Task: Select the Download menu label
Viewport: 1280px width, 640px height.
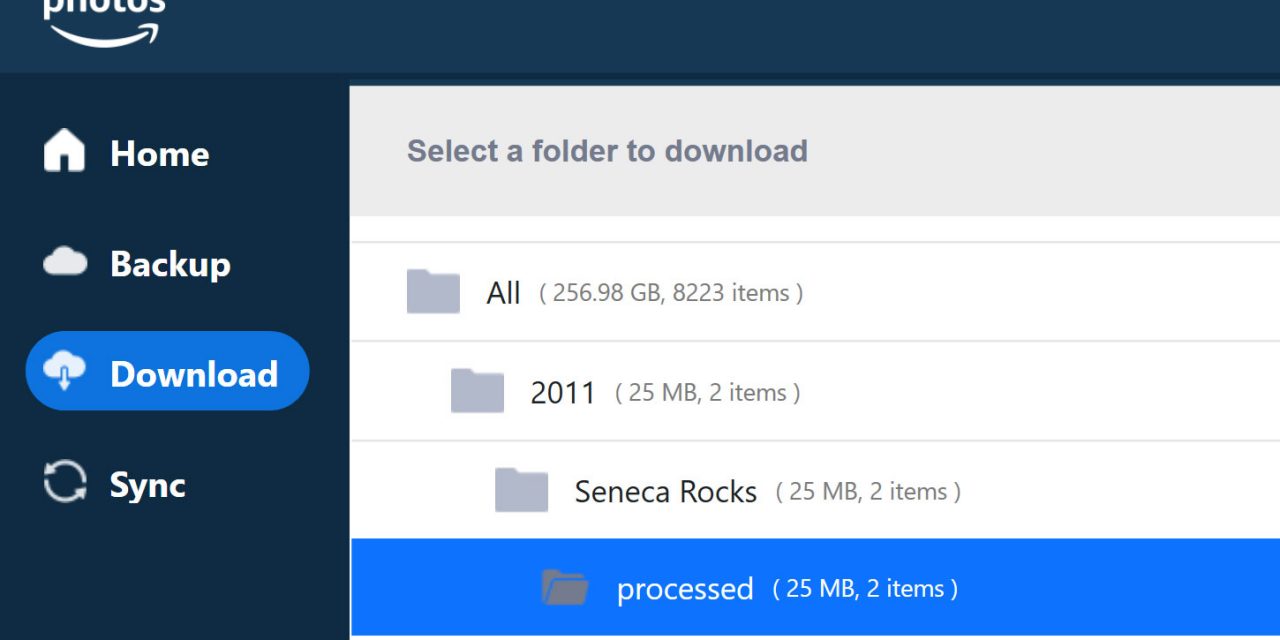Action: (x=194, y=374)
